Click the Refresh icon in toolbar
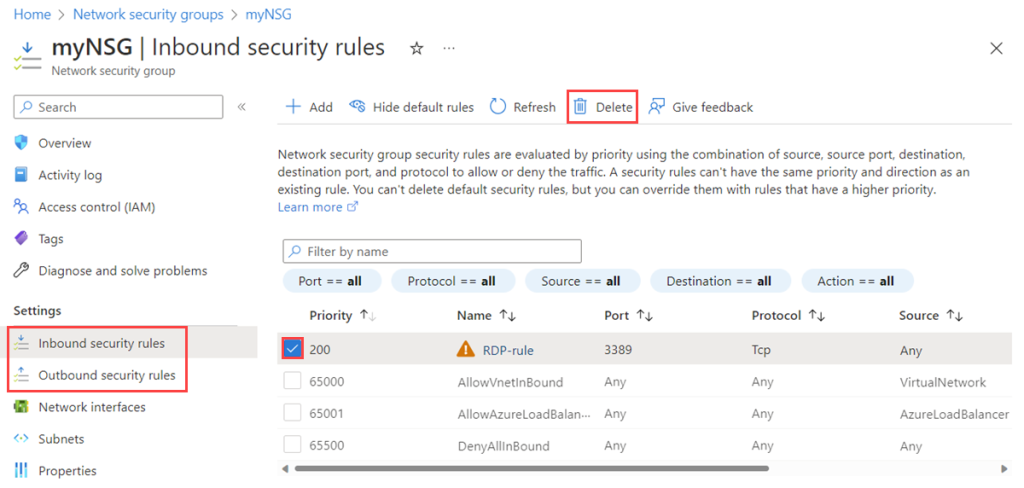Screen dimensions: 1024x488 pyautogui.click(x=498, y=107)
